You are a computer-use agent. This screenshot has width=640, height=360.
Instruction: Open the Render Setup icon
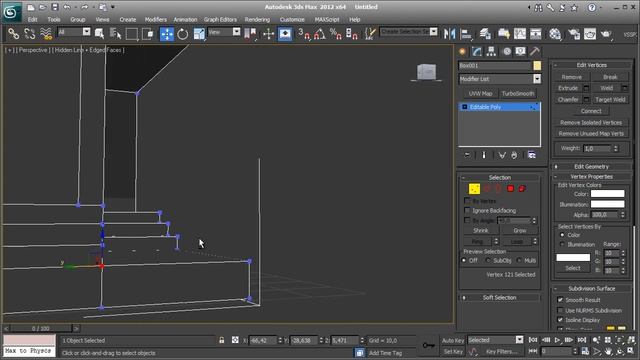click(x=574, y=33)
